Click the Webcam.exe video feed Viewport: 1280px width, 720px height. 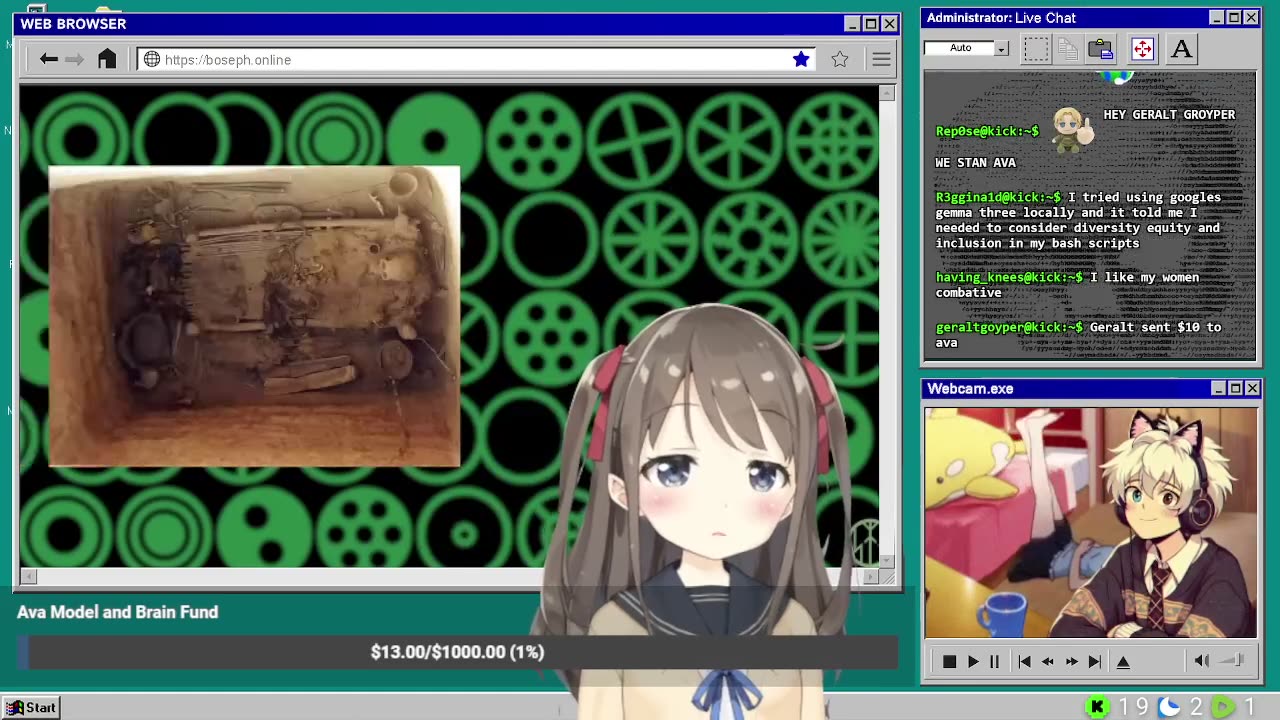click(1090, 522)
